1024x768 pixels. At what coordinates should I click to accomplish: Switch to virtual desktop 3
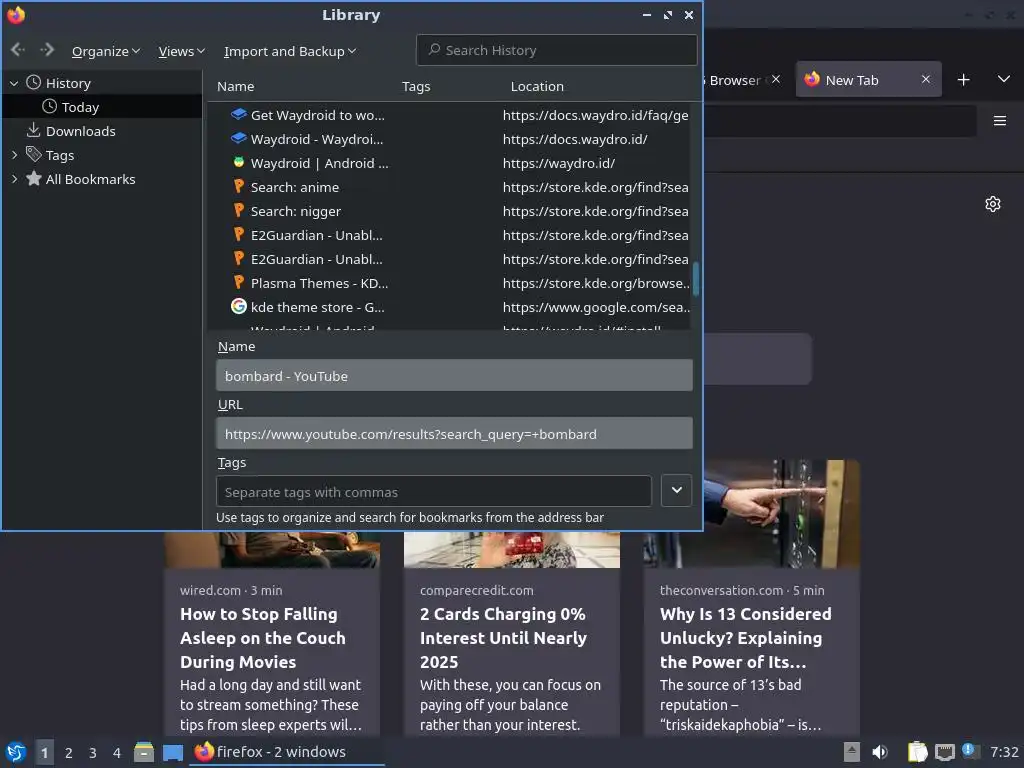click(x=93, y=753)
